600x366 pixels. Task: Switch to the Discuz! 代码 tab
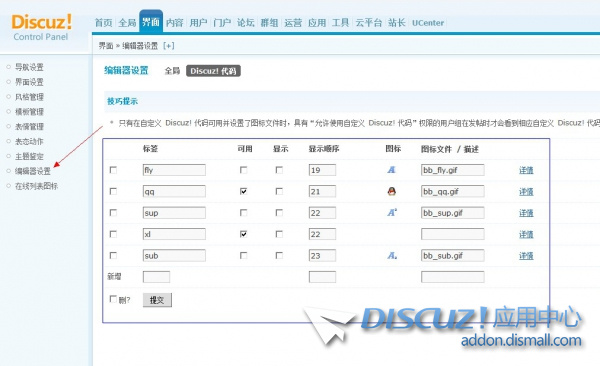tap(213, 71)
